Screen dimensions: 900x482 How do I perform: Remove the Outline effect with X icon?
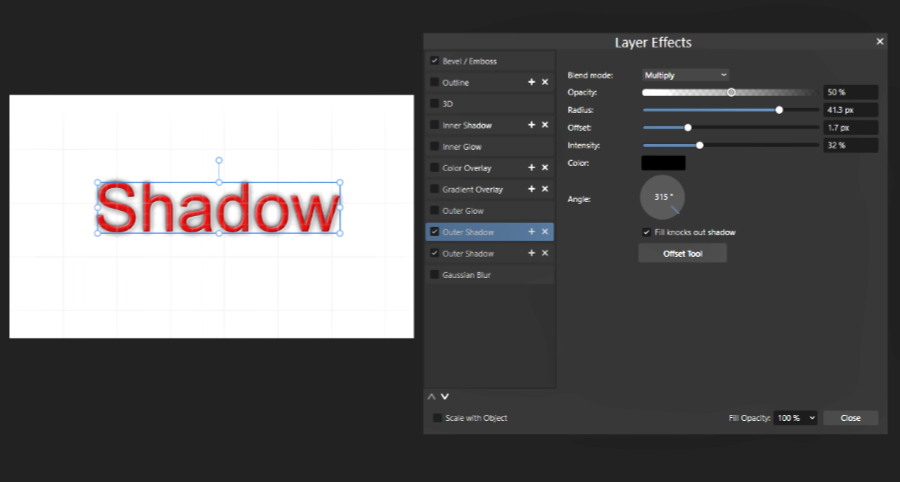545,82
